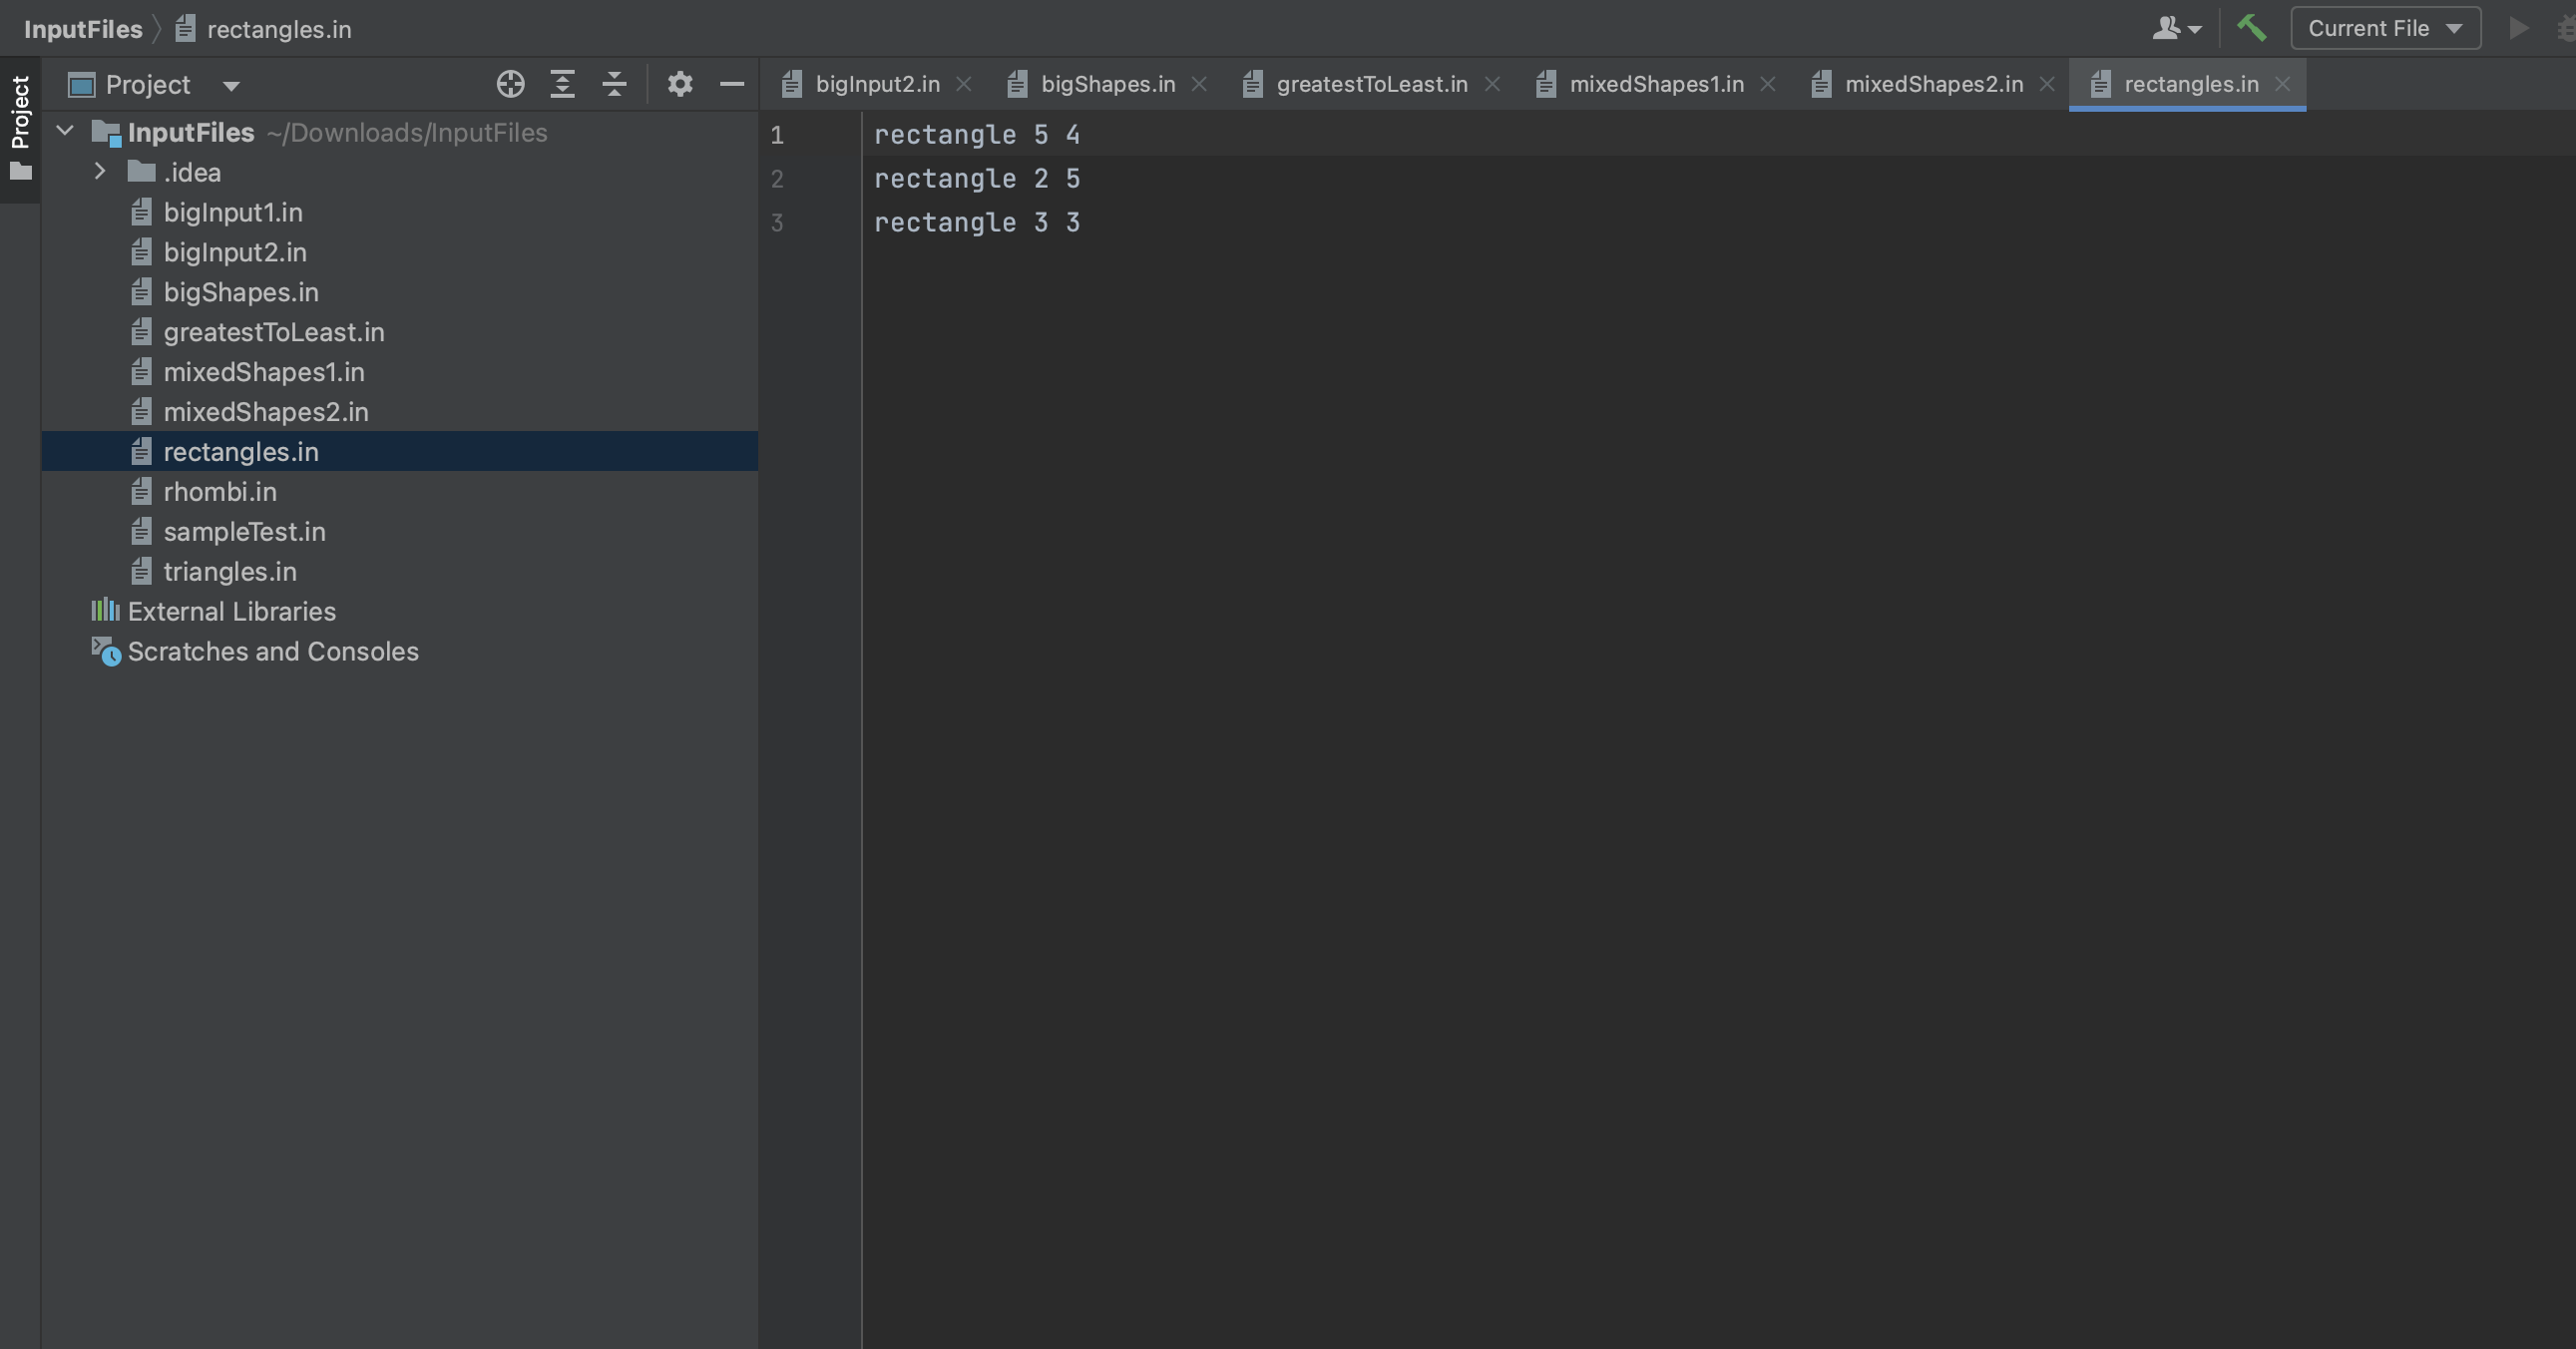The width and height of the screenshot is (2576, 1349).
Task: Click rectangles.in in the breadcrumb bar
Action: point(279,28)
